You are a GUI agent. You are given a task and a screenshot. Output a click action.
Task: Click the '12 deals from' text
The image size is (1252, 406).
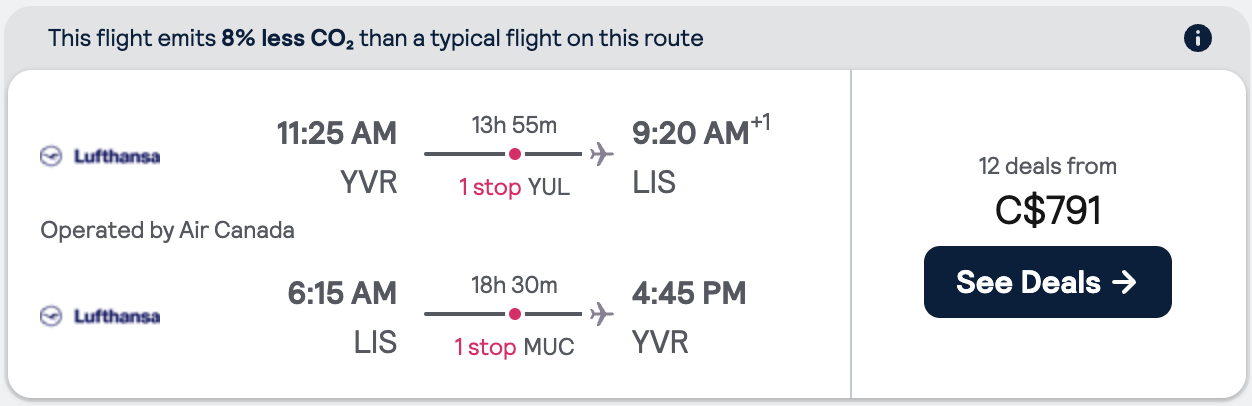point(1048,166)
